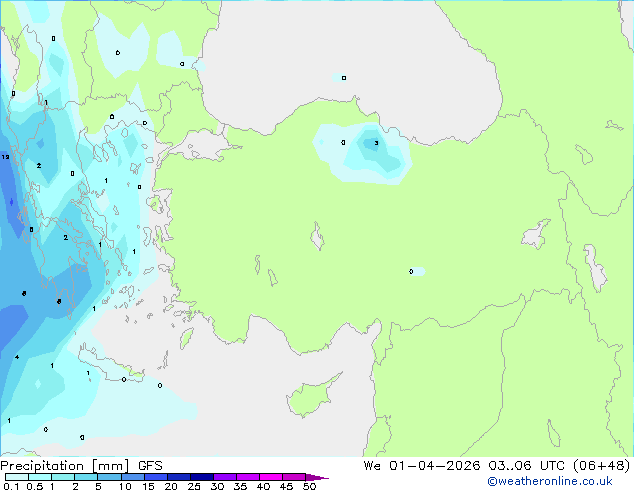Click the 45–50 mm legend swatch
Viewport: 634px width, 490px height.
pyautogui.click(x=294, y=477)
